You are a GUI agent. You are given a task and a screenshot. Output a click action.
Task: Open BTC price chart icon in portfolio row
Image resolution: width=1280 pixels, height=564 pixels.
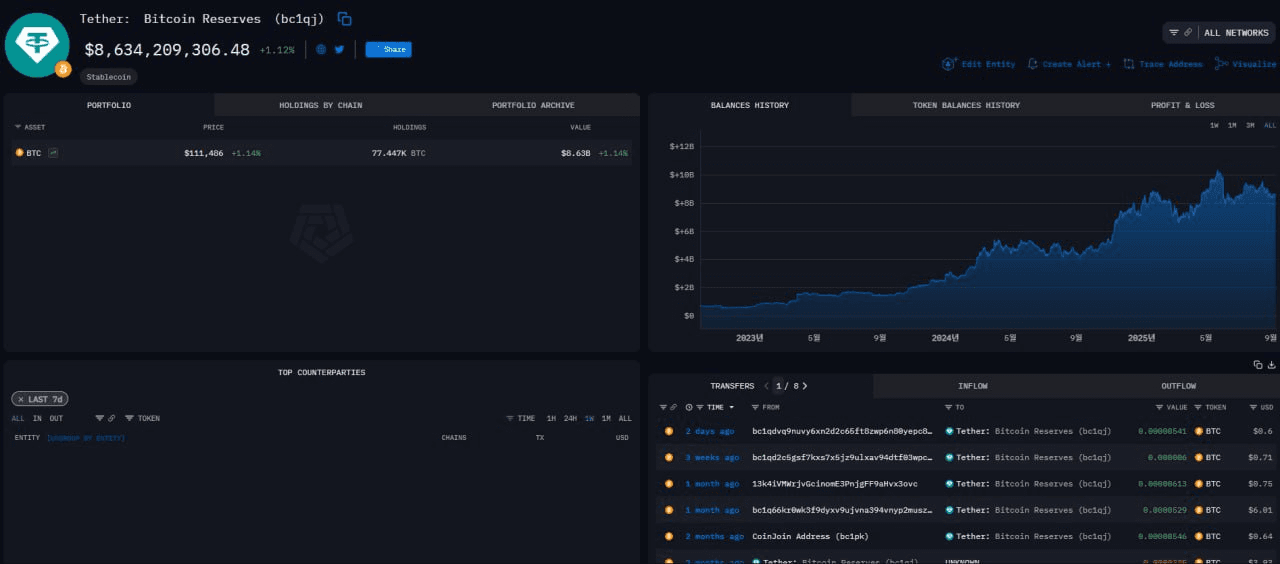click(x=52, y=153)
